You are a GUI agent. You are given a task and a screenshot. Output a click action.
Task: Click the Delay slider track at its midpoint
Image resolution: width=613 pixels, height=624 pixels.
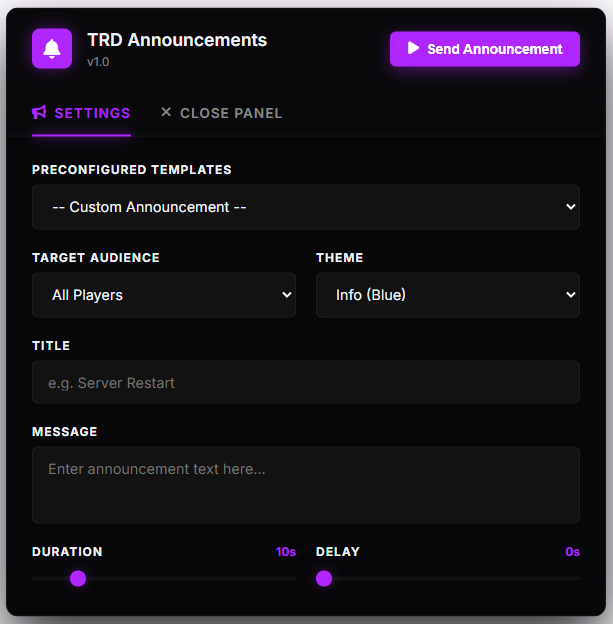[x=448, y=578]
